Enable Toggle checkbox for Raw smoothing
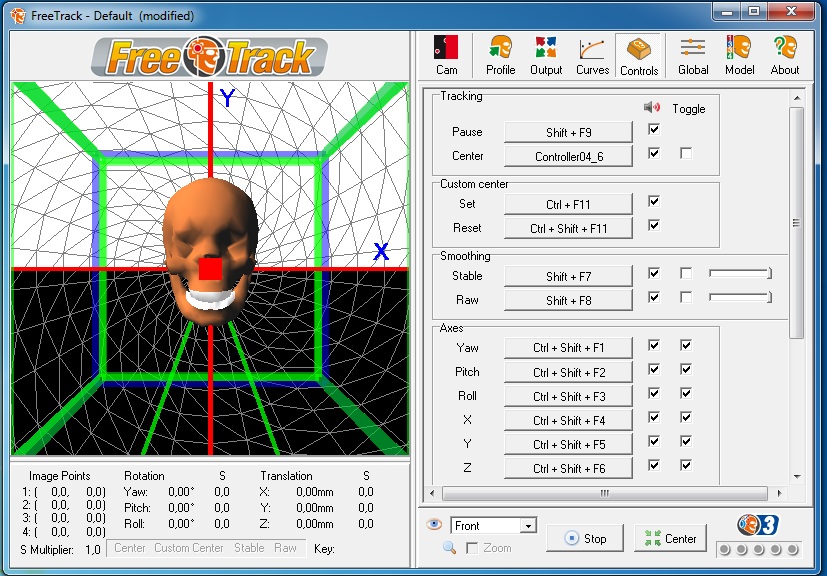827x576 pixels. click(x=686, y=297)
